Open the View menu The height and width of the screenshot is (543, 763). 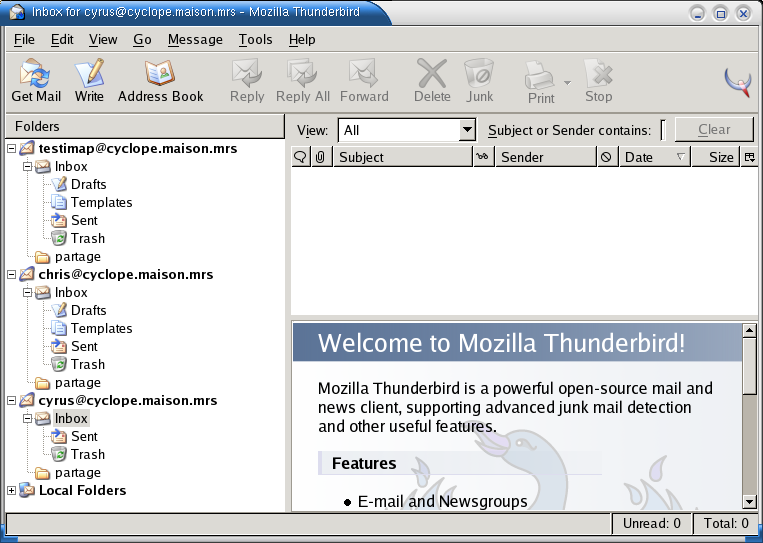click(103, 39)
